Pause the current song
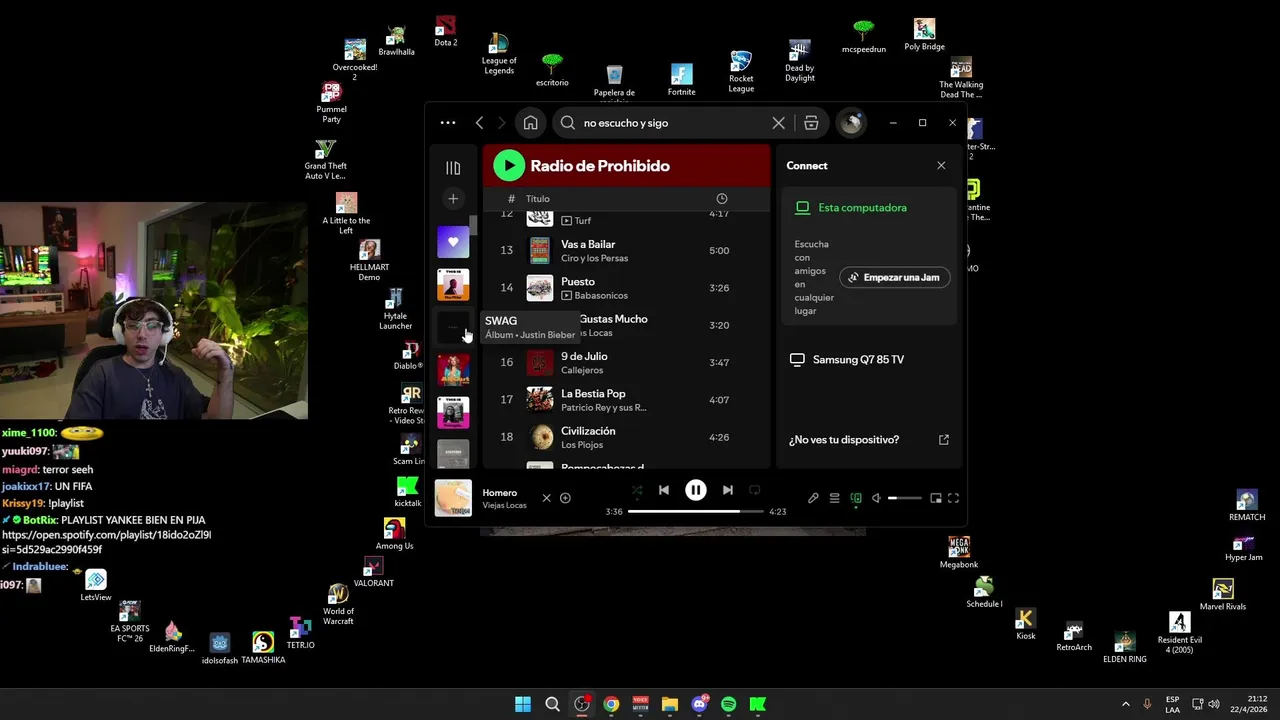The height and width of the screenshot is (720, 1280). point(695,490)
